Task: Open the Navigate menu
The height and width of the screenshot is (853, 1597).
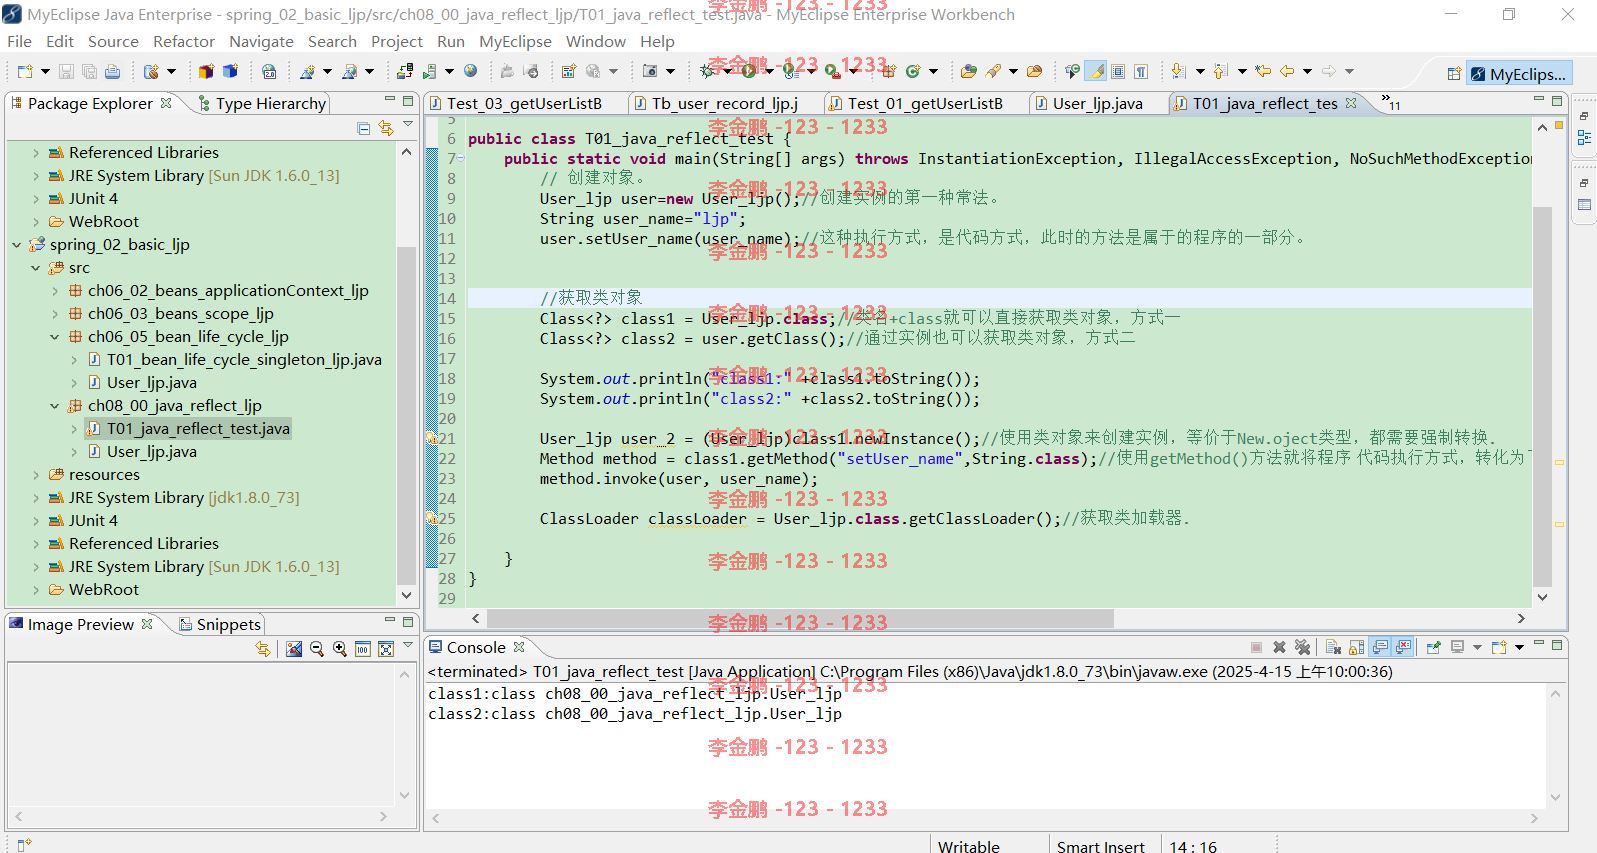Action: pyautogui.click(x=261, y=41)
